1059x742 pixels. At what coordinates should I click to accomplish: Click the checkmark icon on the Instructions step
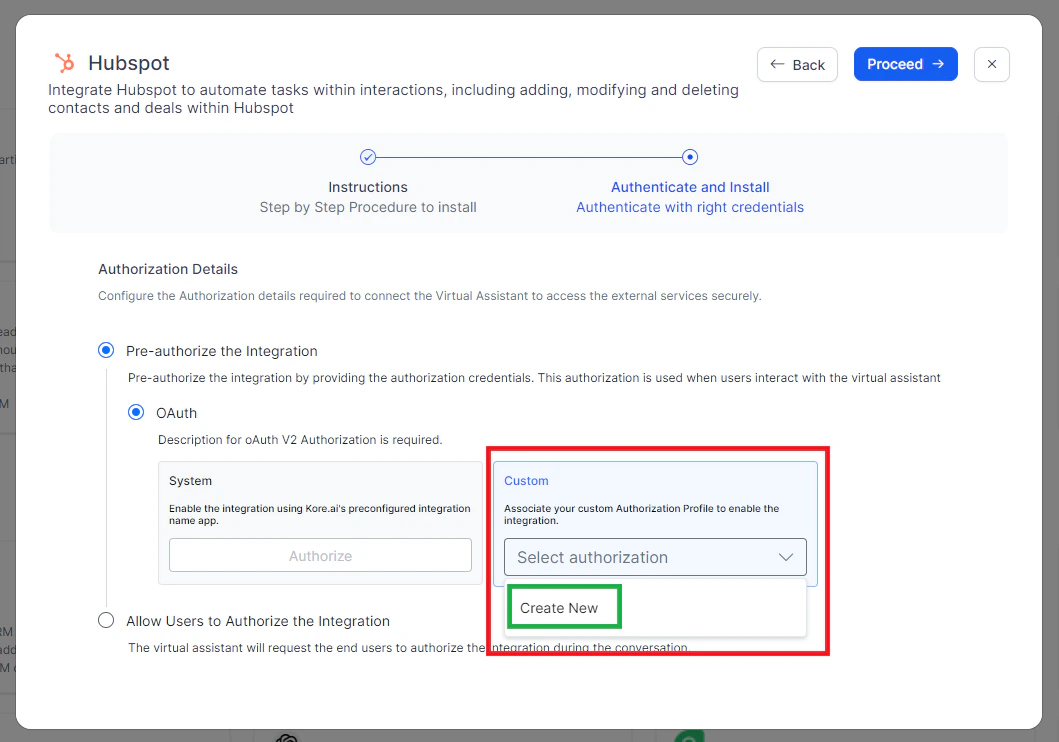point(368,157)
